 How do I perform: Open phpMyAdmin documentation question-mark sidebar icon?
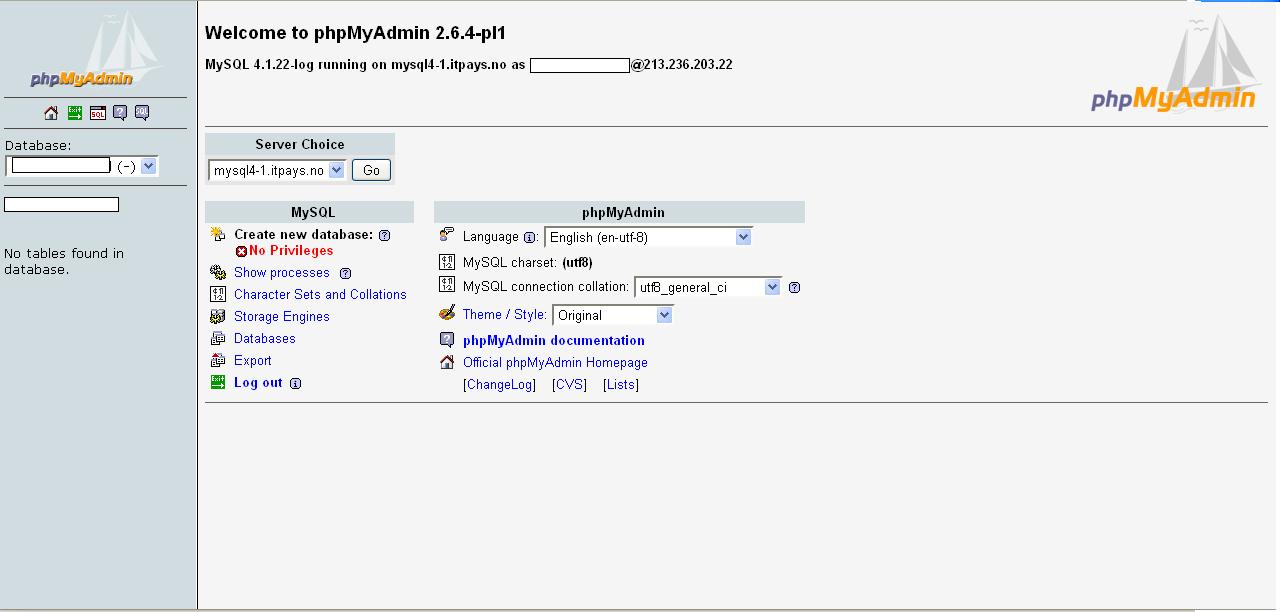coord(120,113)
